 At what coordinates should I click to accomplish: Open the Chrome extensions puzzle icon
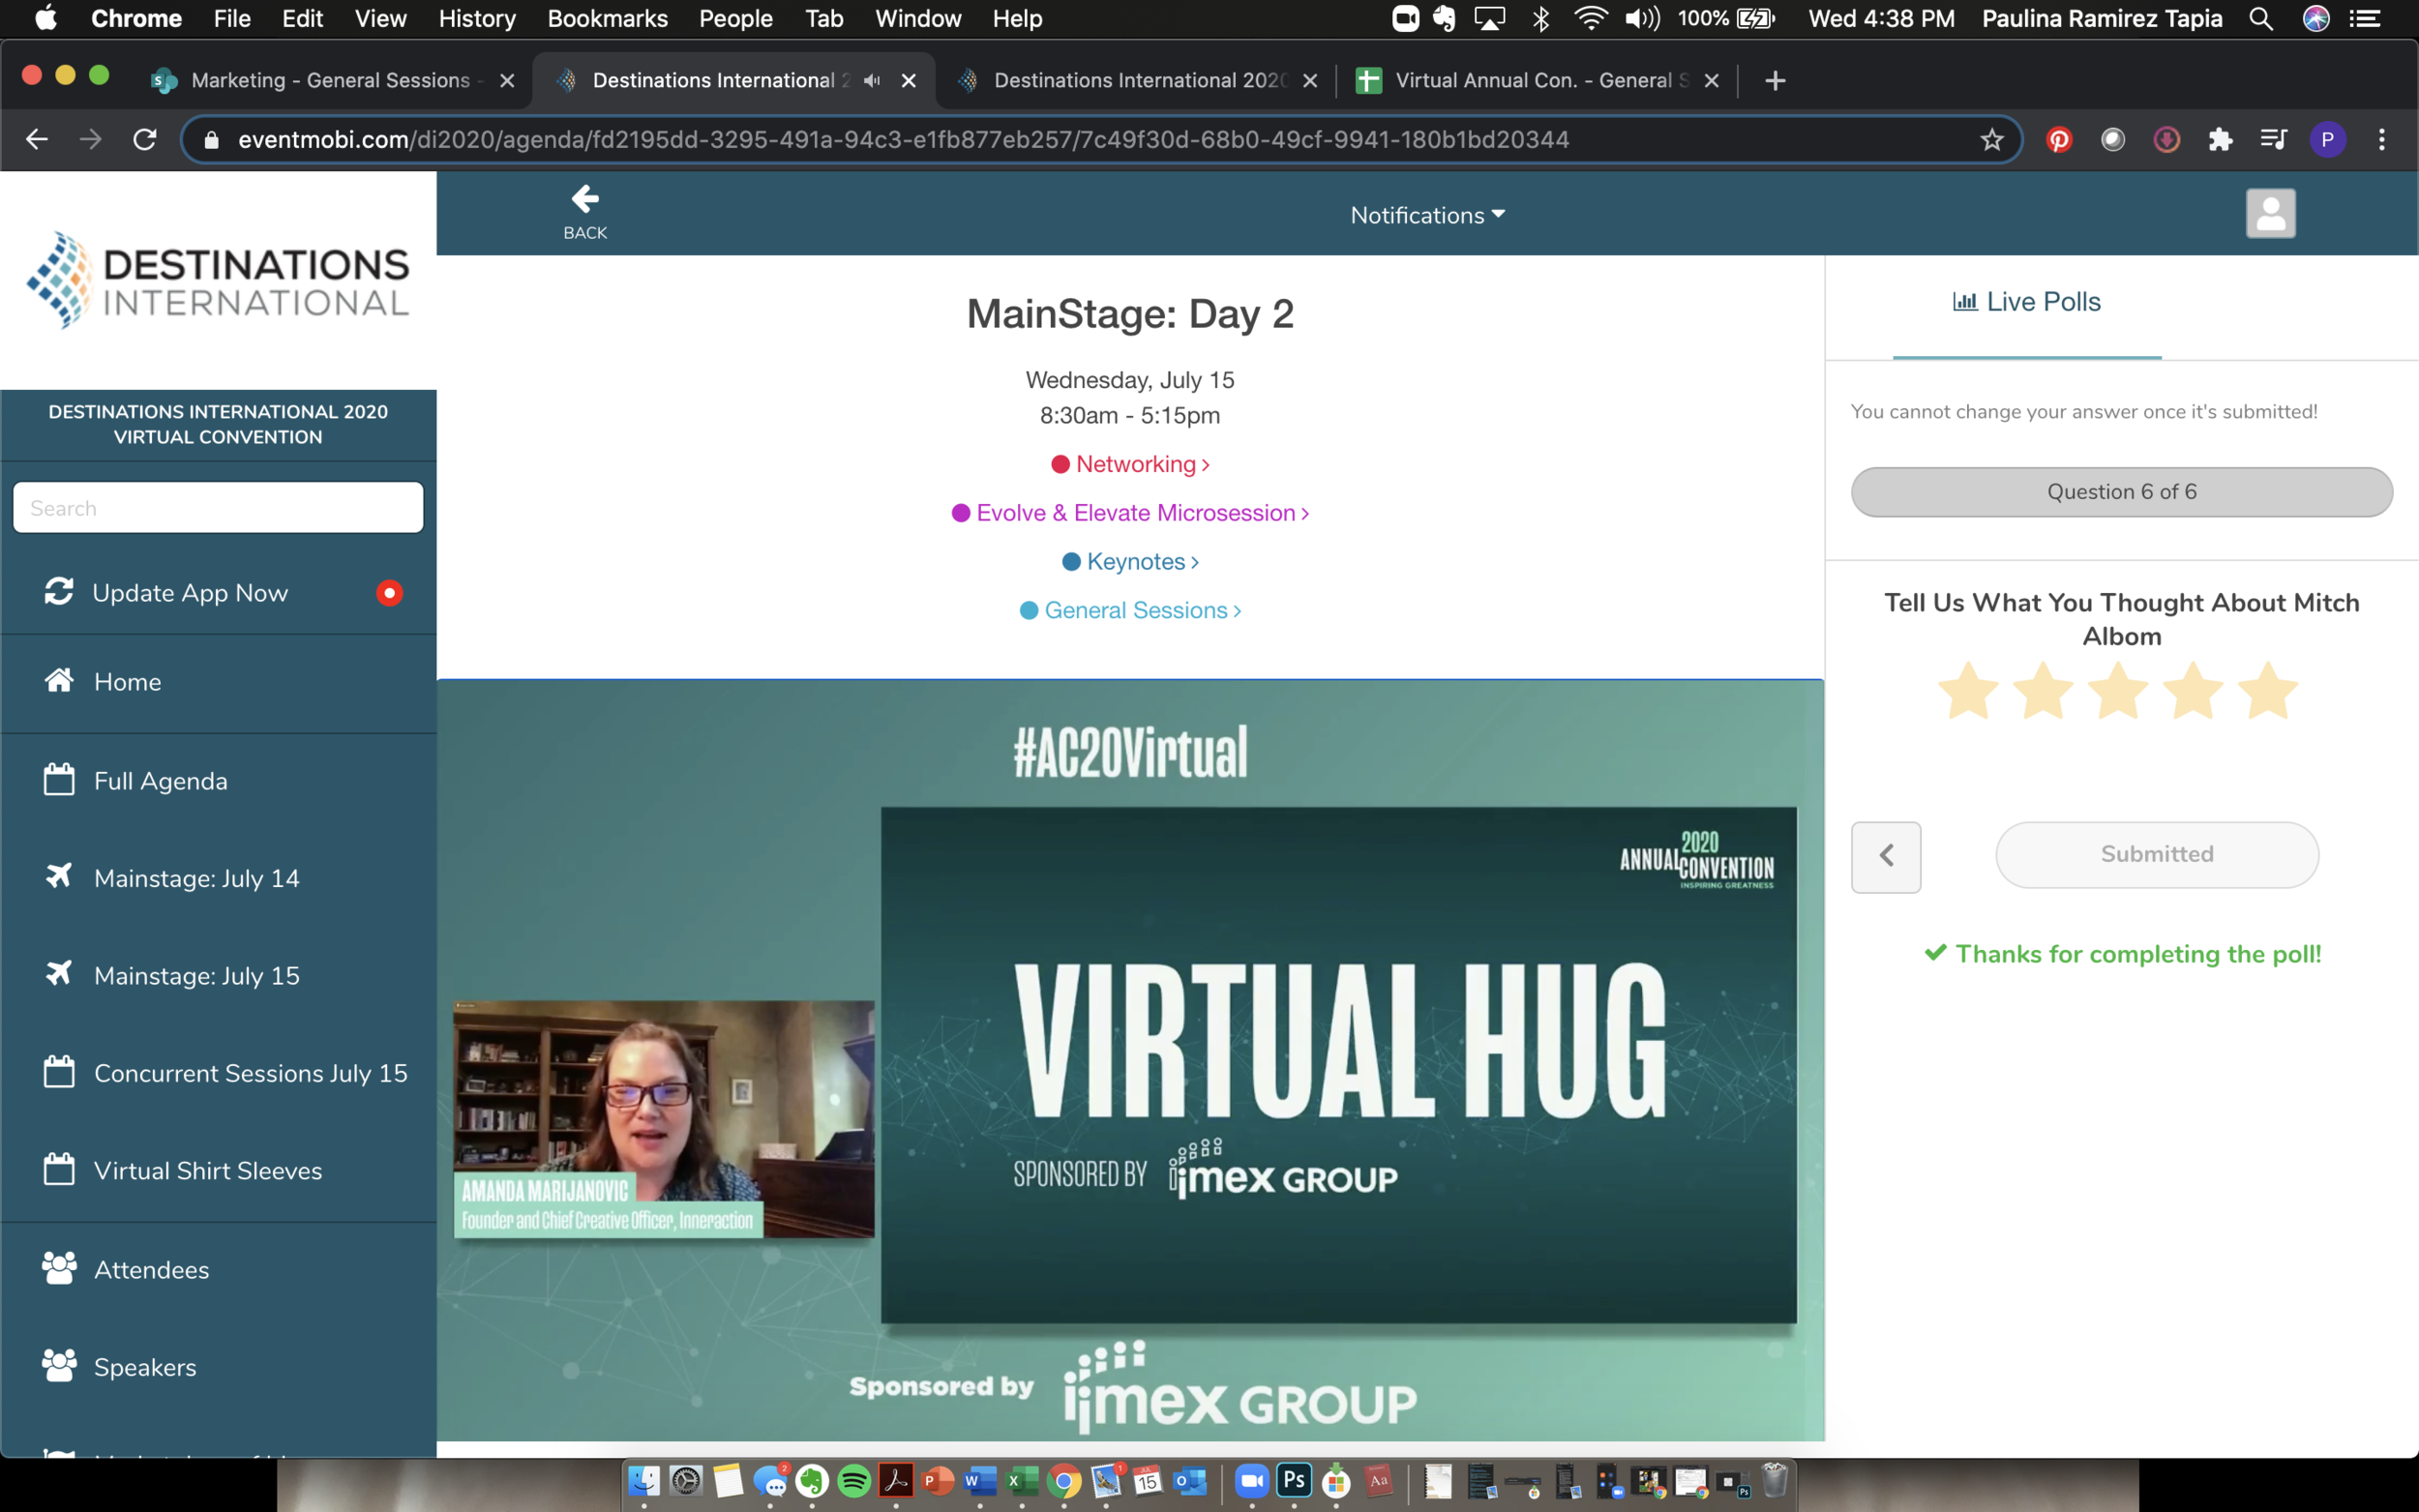[2220, 140]
